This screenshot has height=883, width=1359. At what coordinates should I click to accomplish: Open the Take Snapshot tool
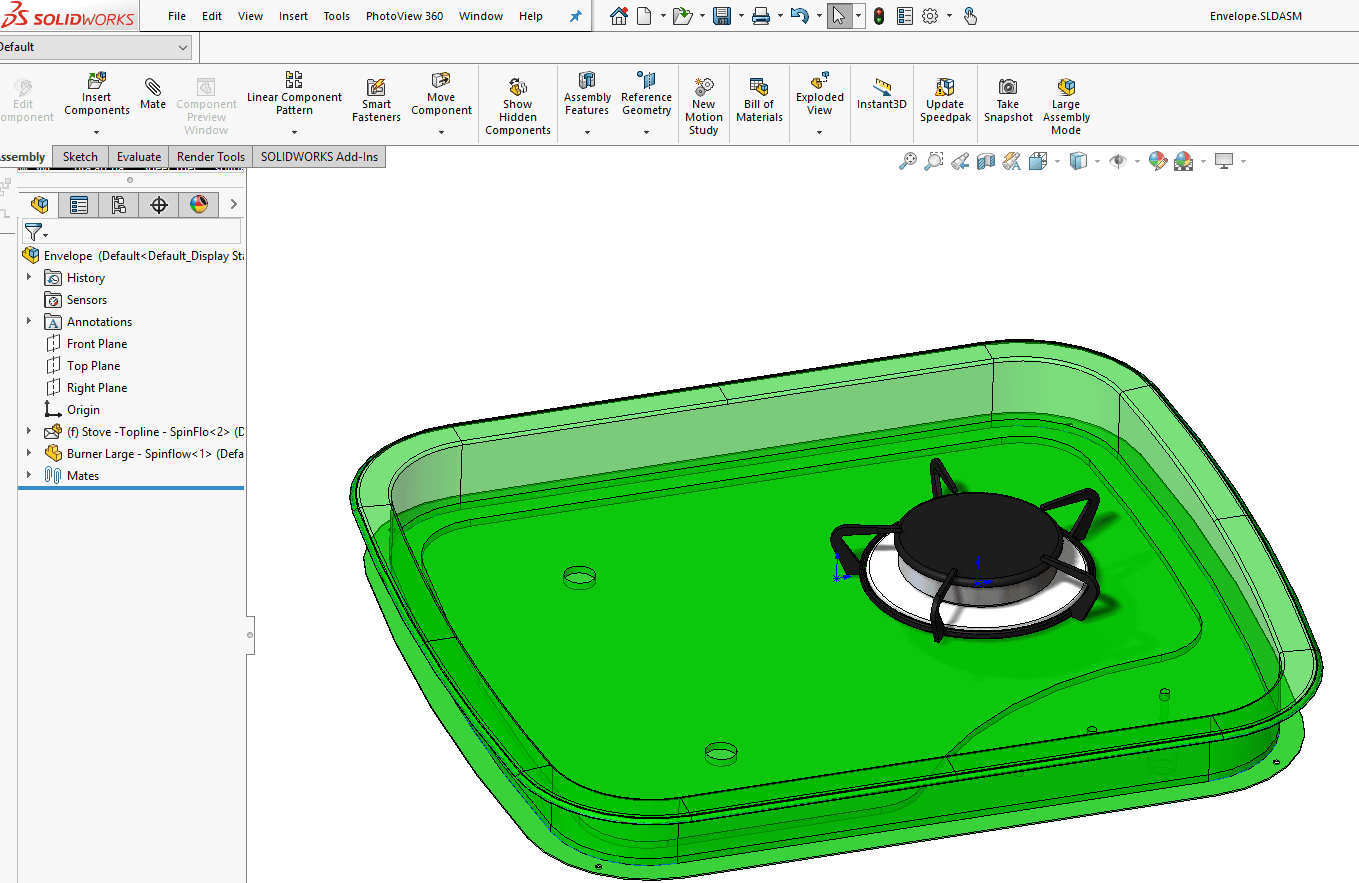[1007, 96]
